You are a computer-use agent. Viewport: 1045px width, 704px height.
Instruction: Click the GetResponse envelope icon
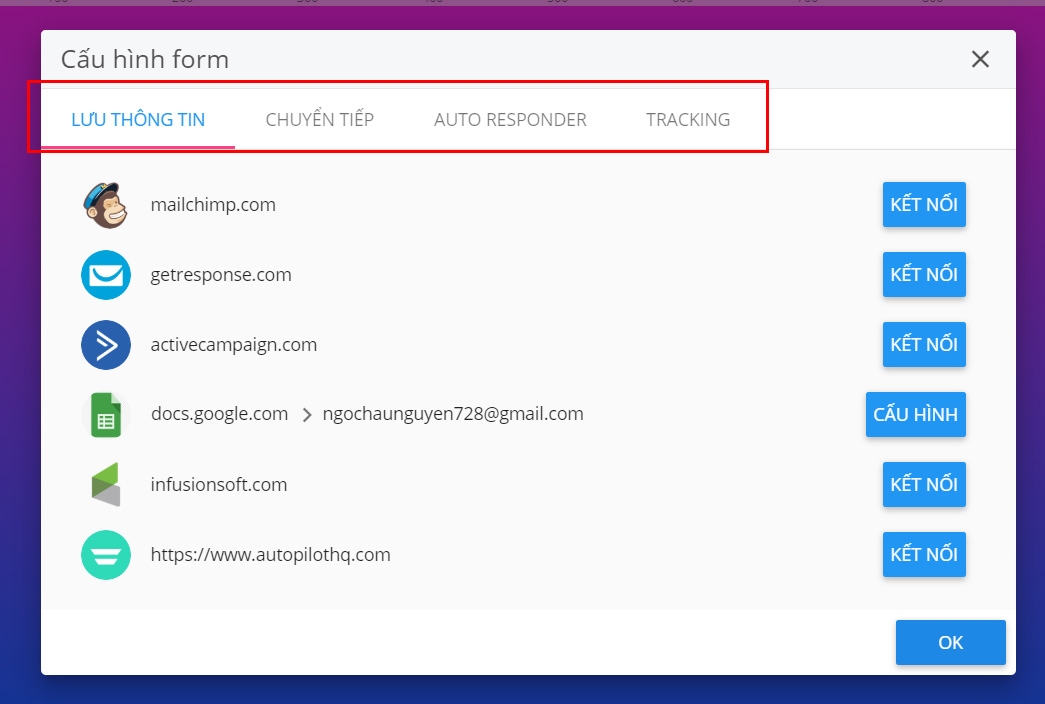(106, 275)
